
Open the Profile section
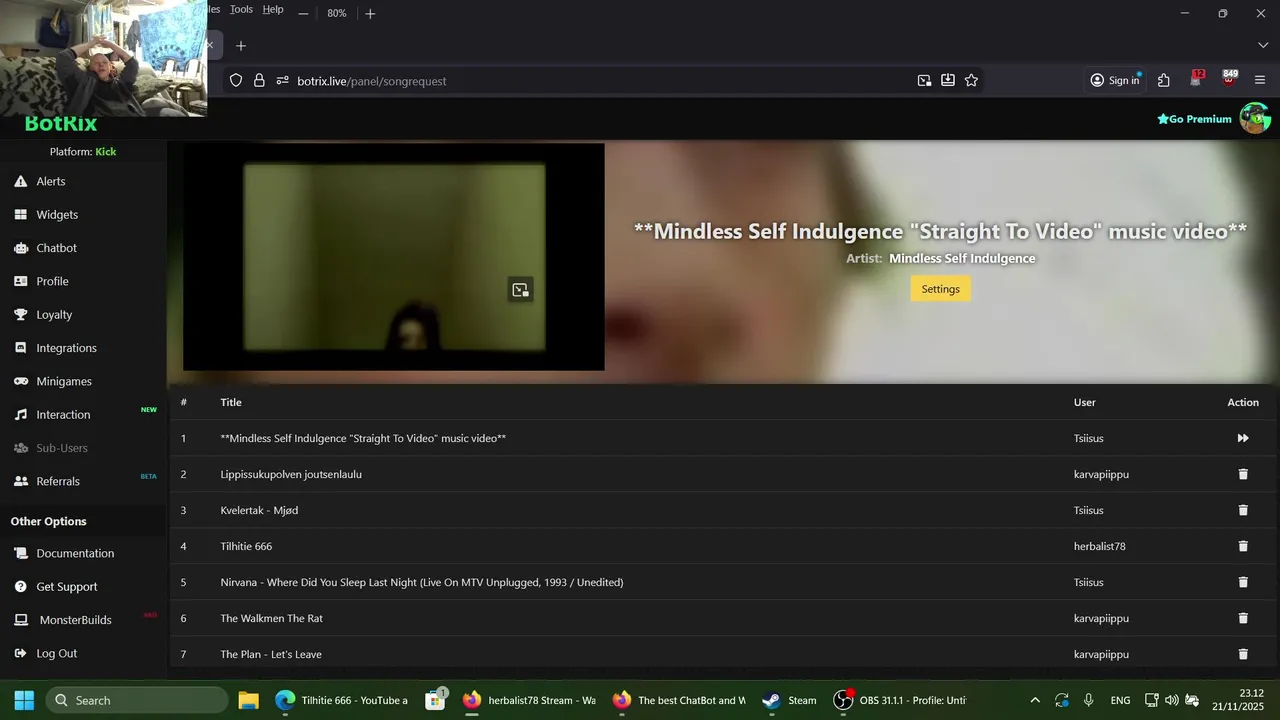[x=52, y=281]
